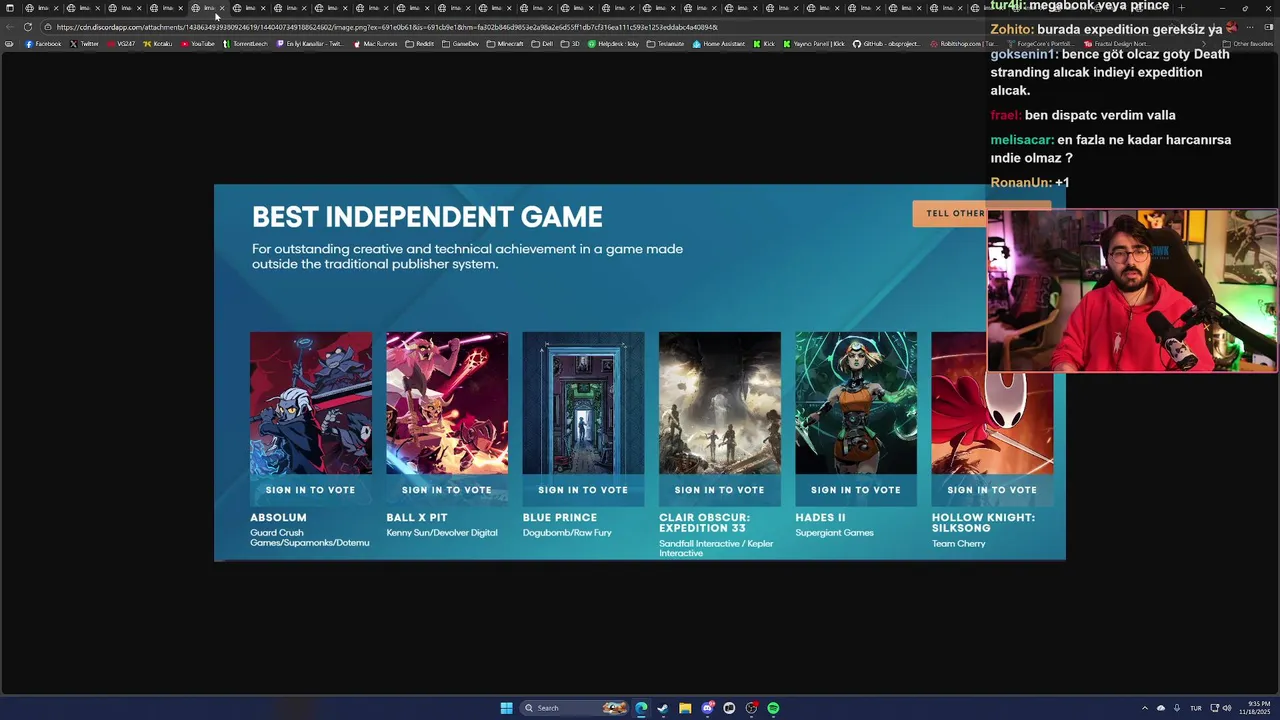Image resolution: width=1280 pixels, height=720 pixels.
Task: Select the Blue Prince cover art
Action: coord(583,403)
